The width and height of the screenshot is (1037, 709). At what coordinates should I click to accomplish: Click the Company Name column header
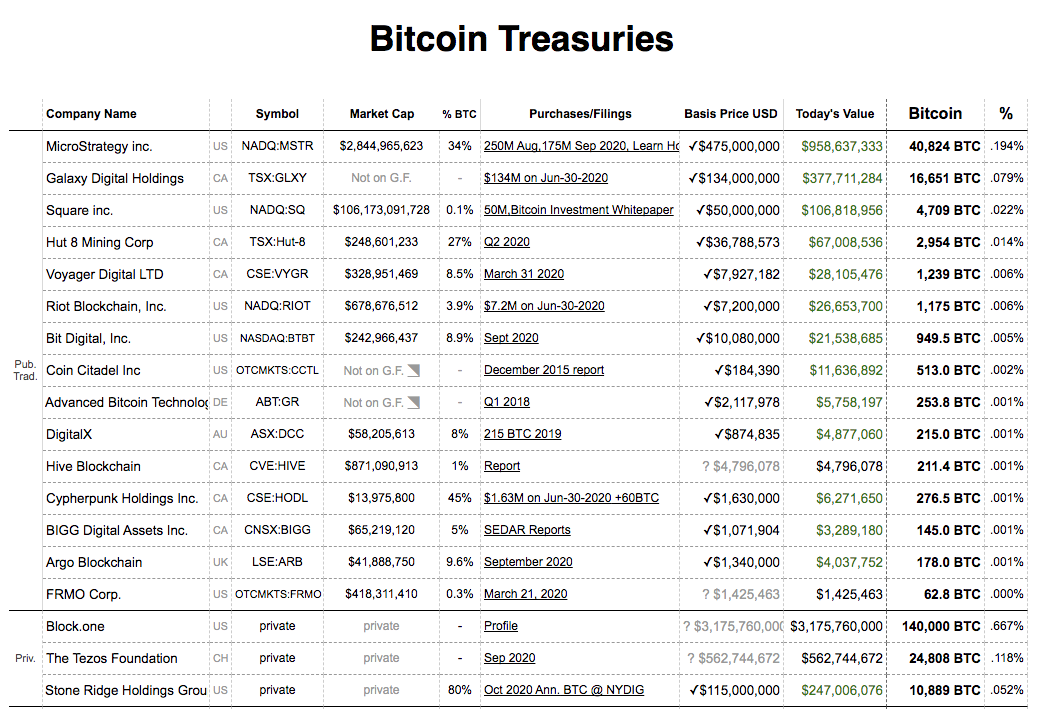pyautogui.click(x=91, y=114)
